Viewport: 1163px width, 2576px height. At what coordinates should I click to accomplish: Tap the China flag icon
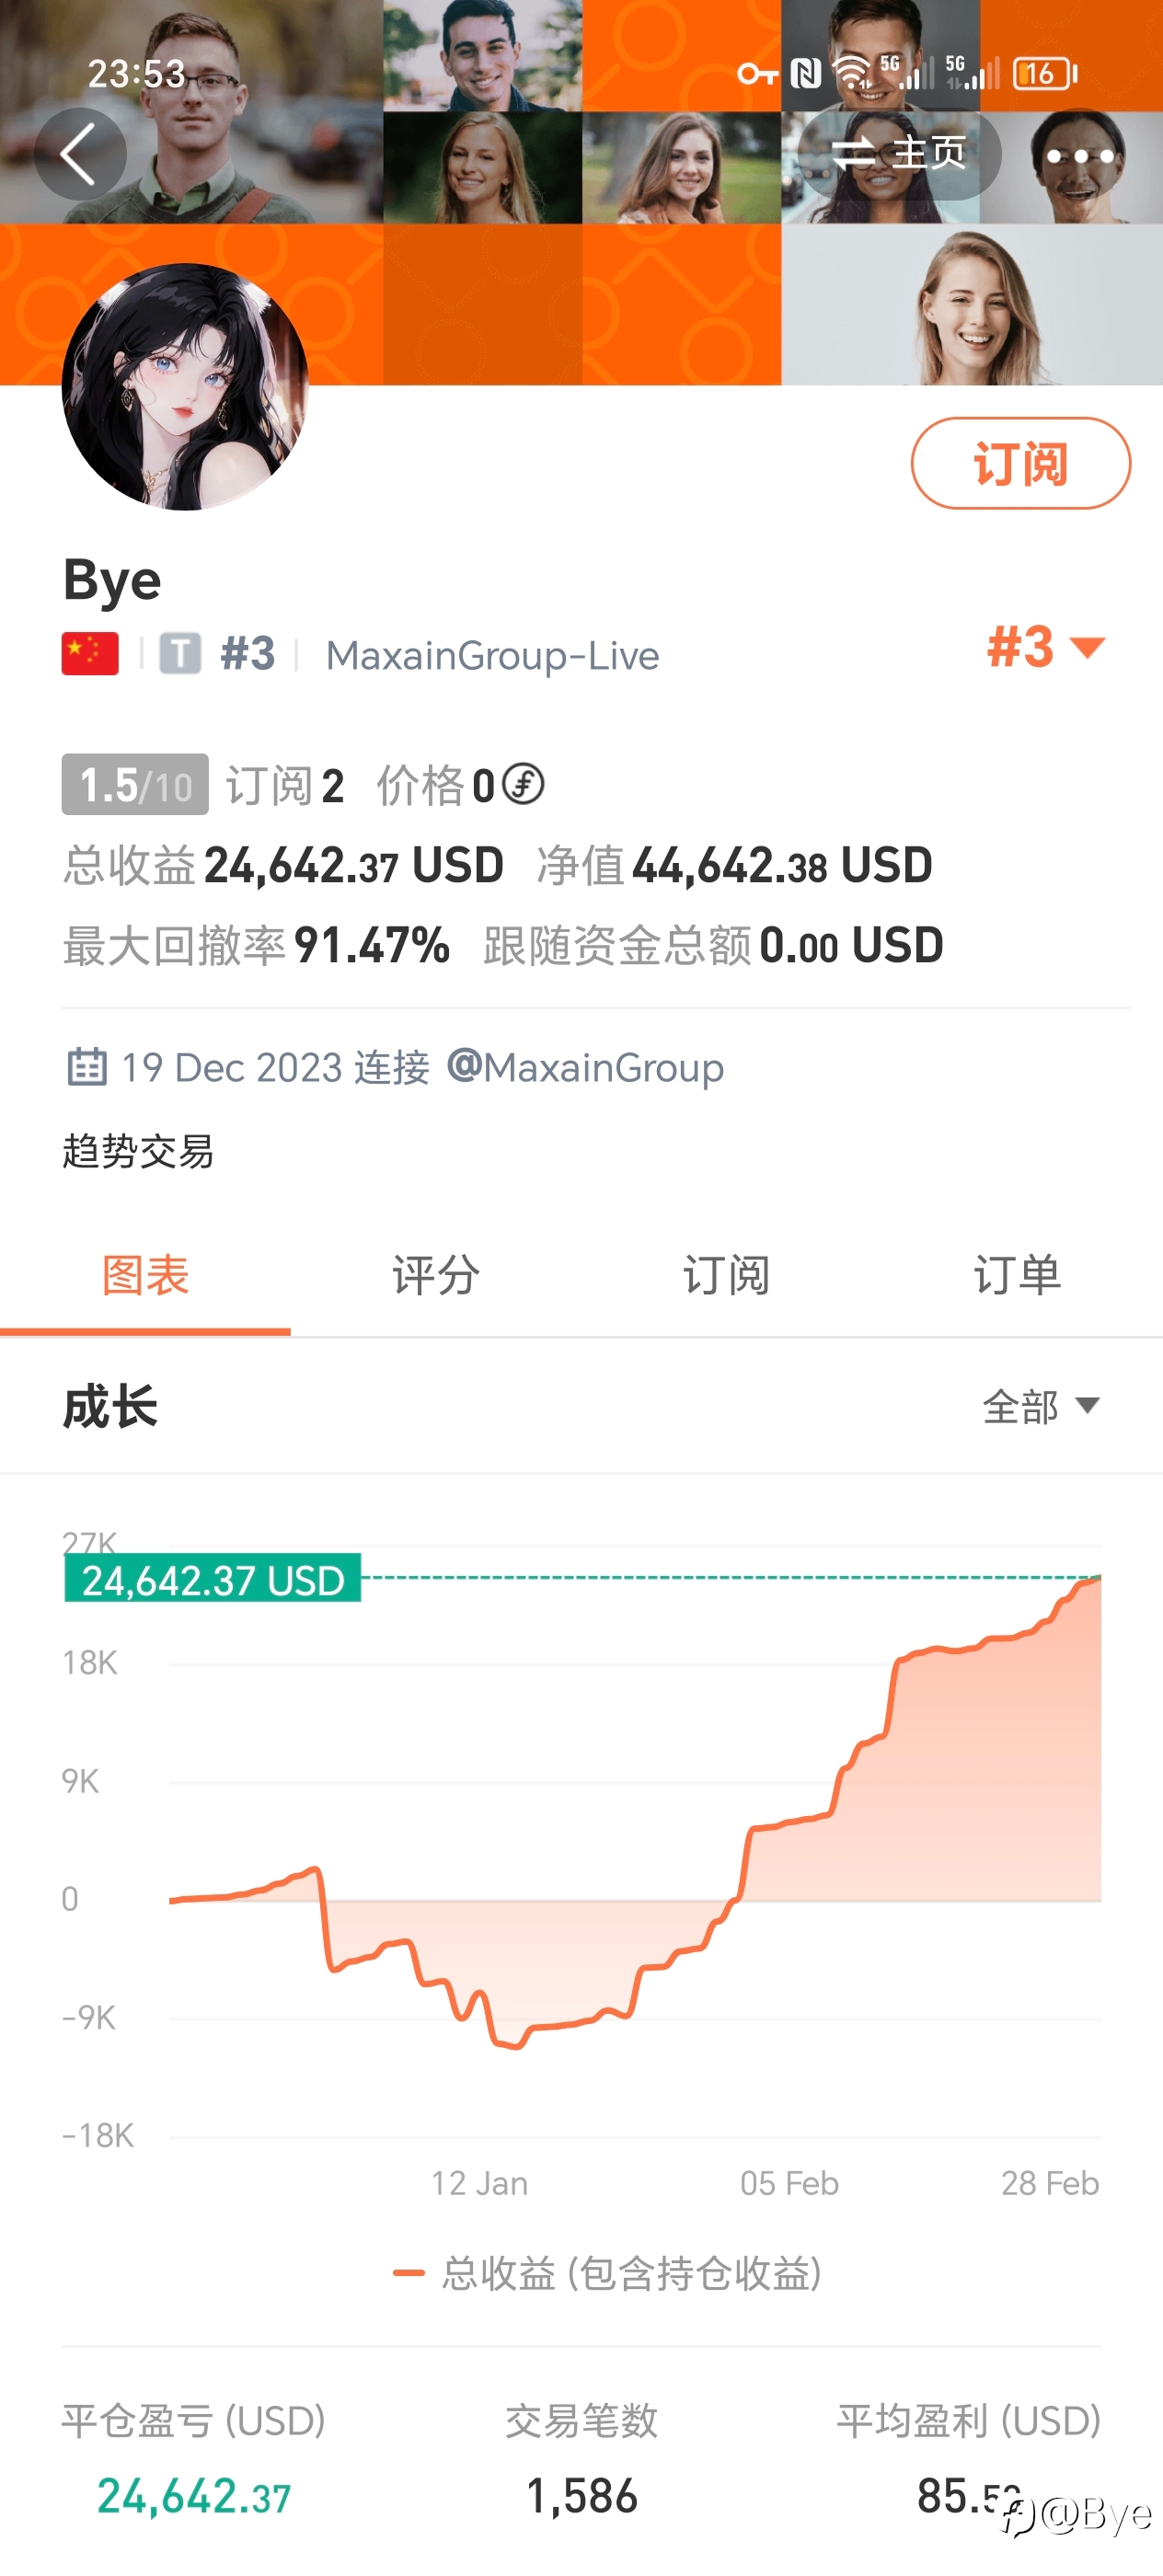pos(90,654)
